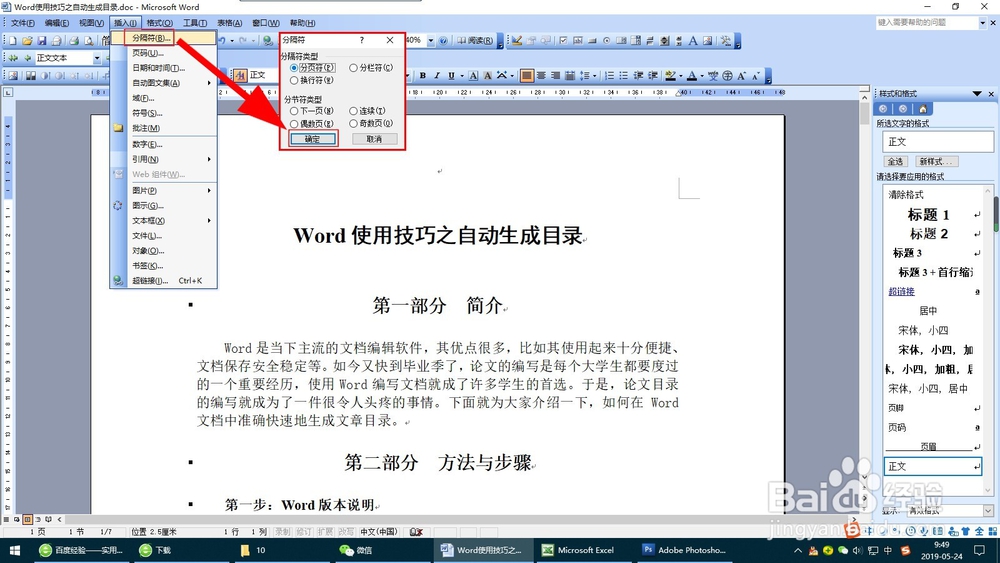The width and height of the screenshot is (1000, 563).
Task: Click the Label A control toolbox icon
Action: [693, 41]
